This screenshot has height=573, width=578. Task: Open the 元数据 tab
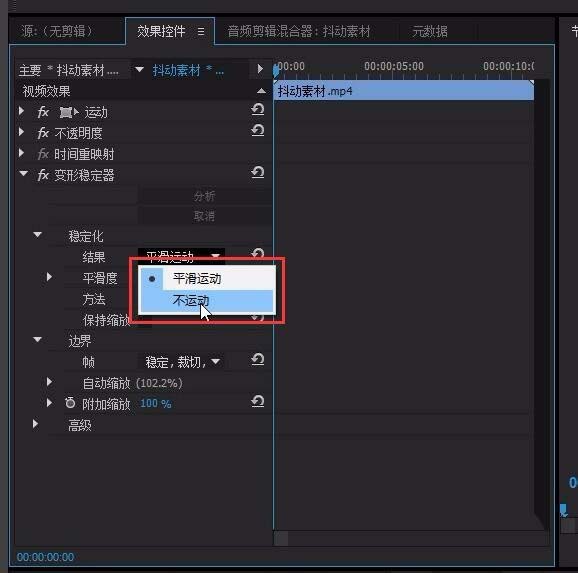pyautogui.click(x=430, y=31)
